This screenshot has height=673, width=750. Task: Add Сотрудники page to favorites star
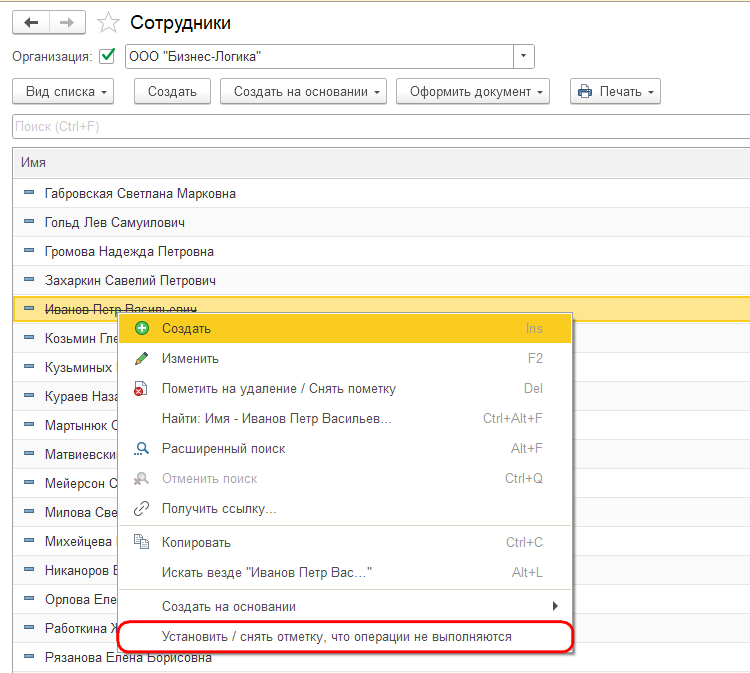coord(108,22)
